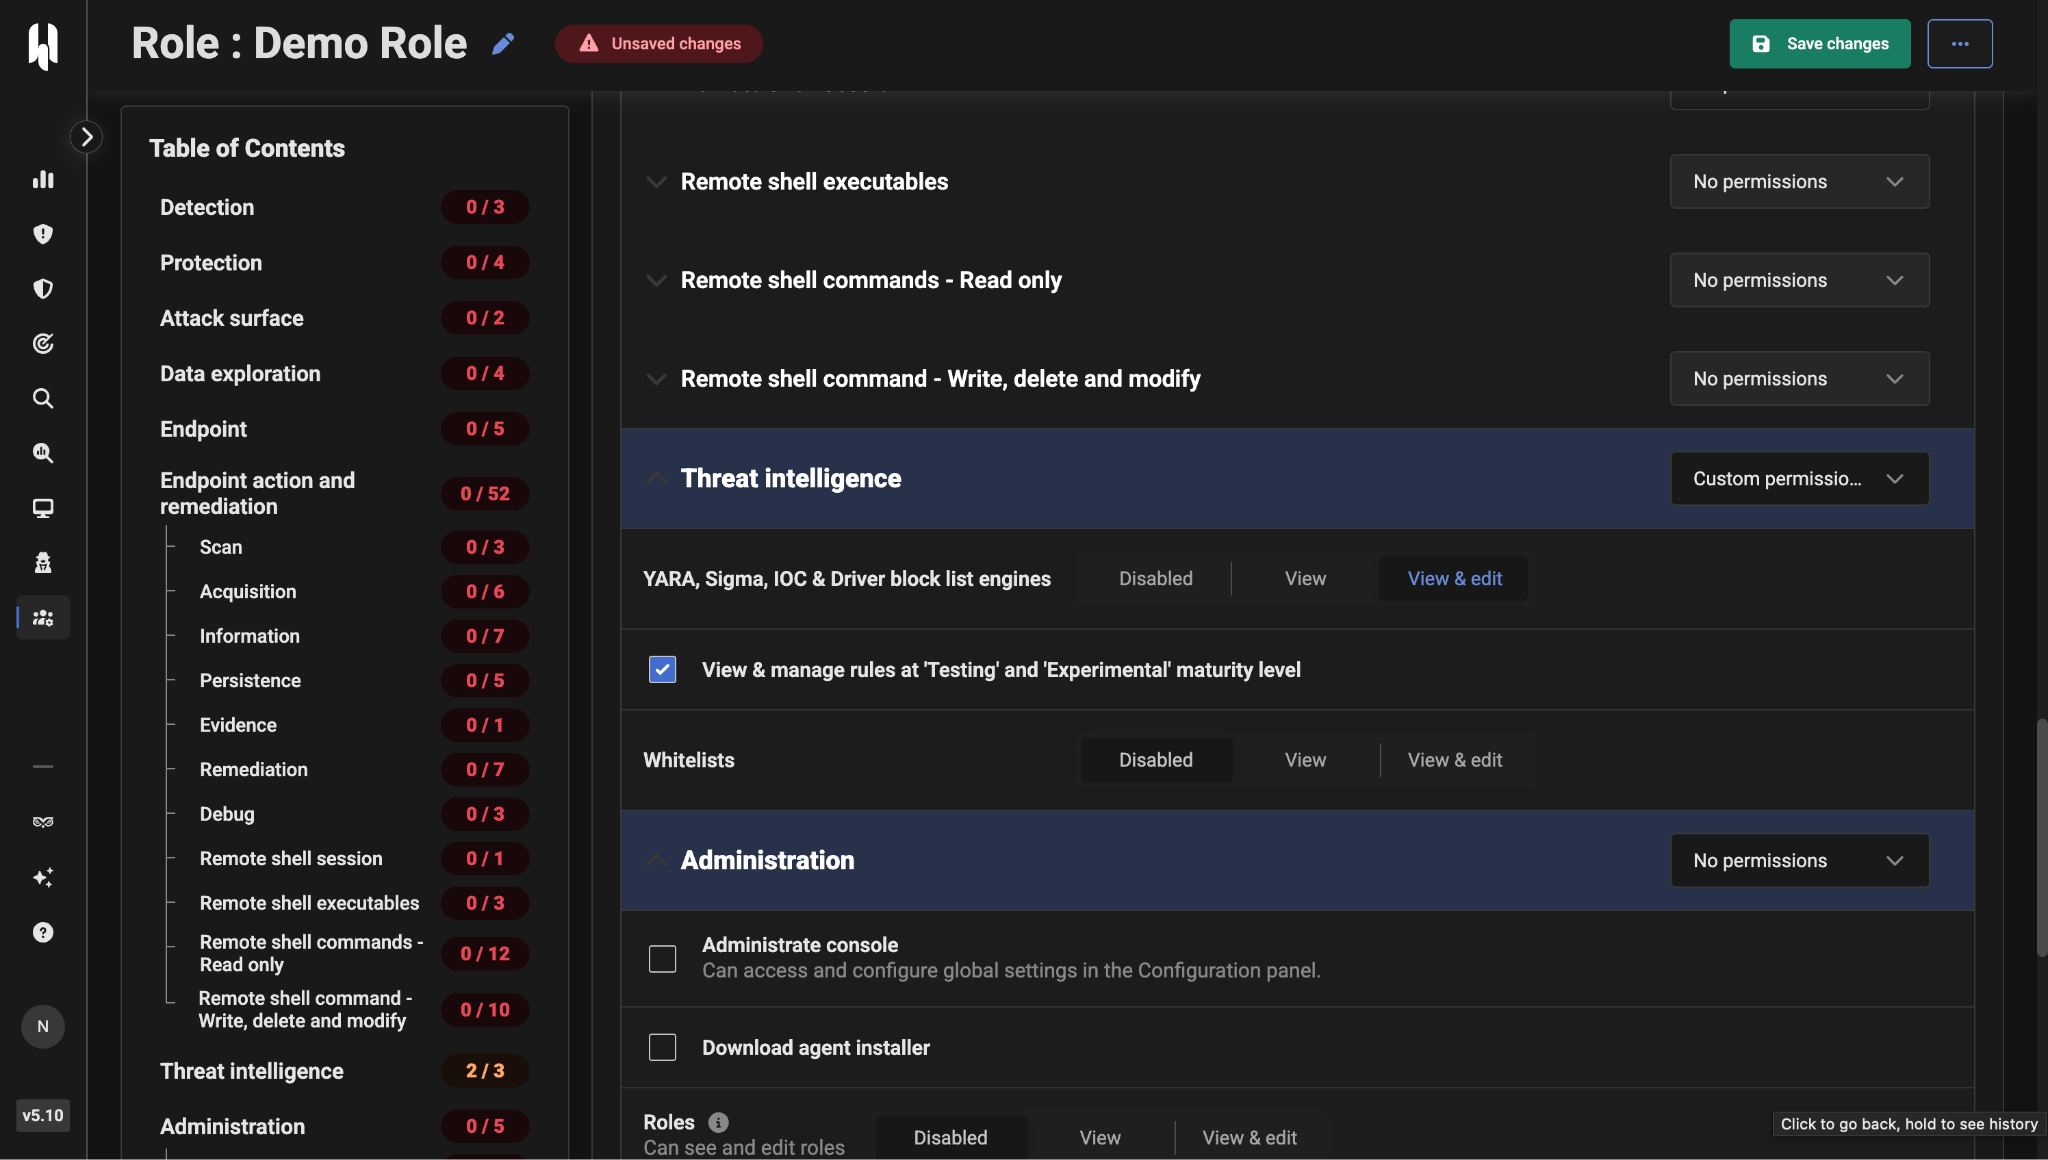
Task: Click the 2 / 3 Threat intelligence counter
Action: pos(485,1071)
